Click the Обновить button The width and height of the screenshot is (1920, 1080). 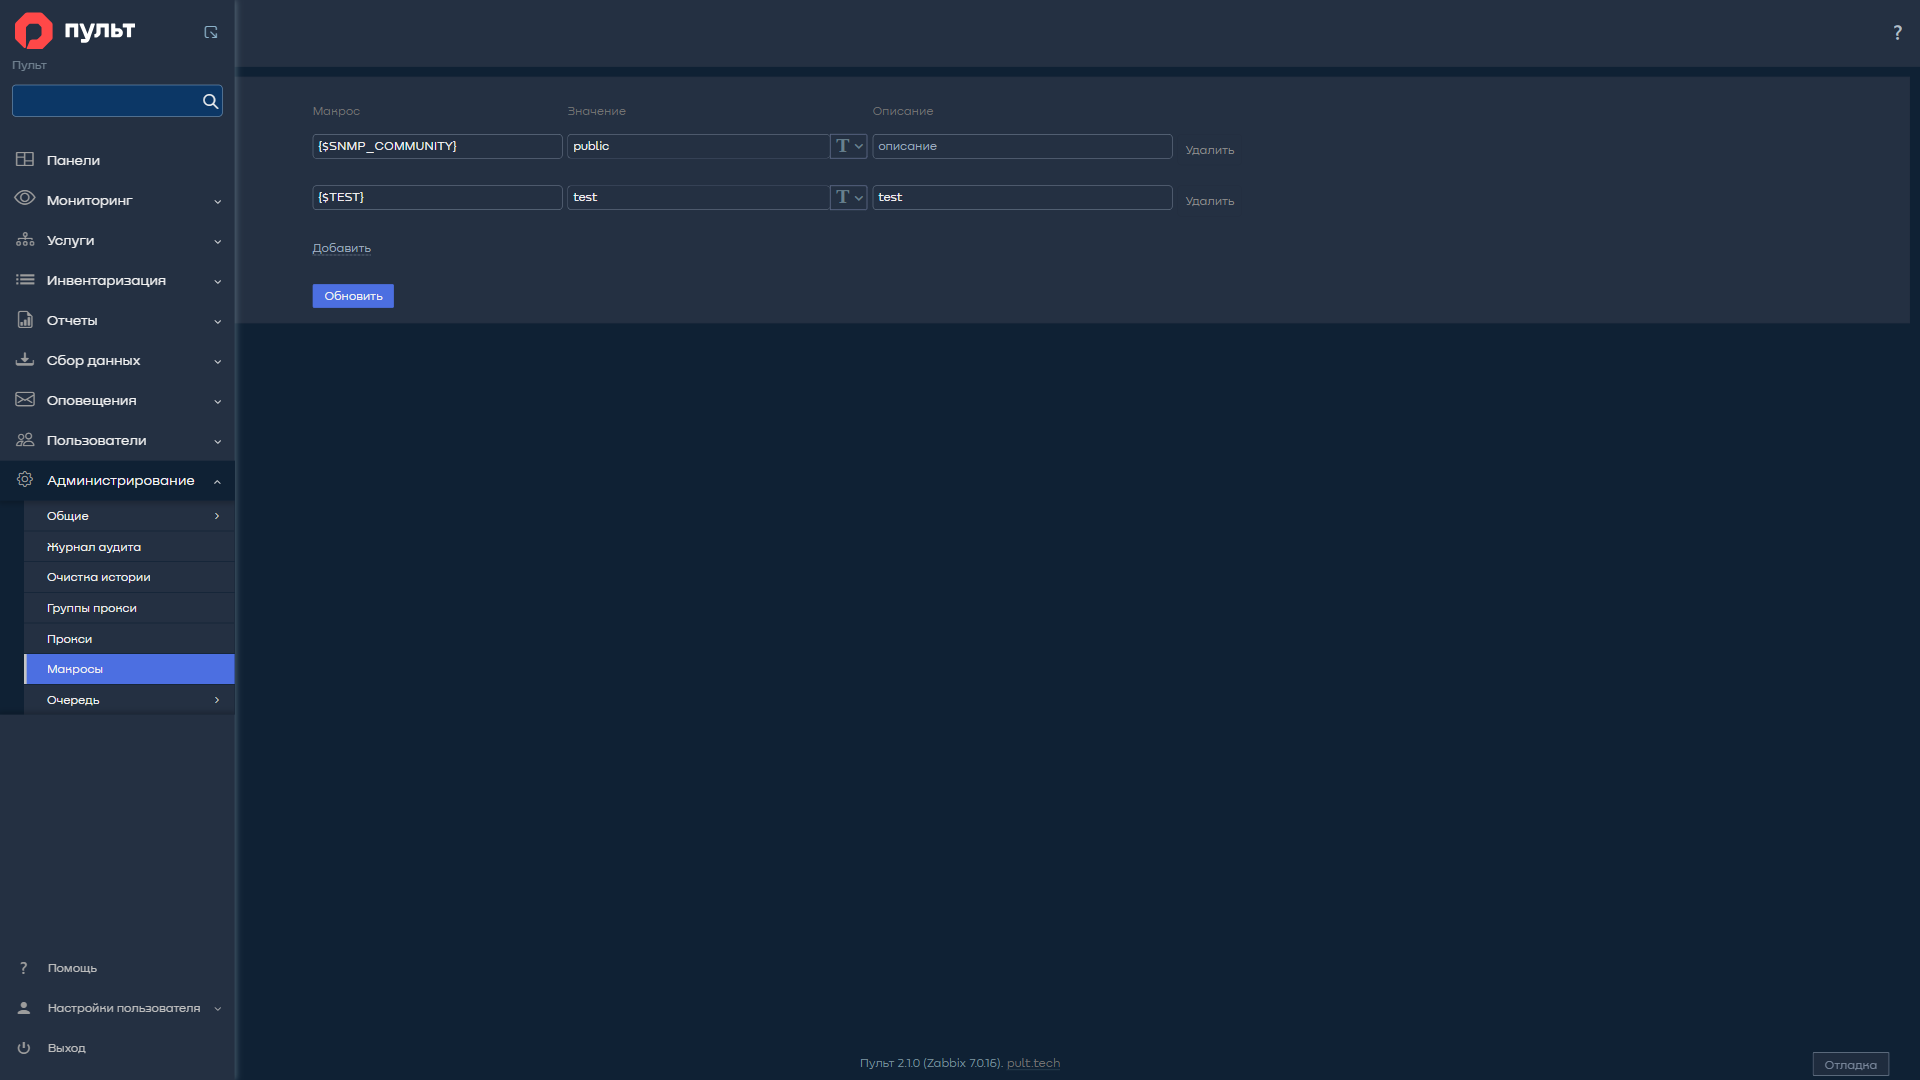click(x=353, y=296)
